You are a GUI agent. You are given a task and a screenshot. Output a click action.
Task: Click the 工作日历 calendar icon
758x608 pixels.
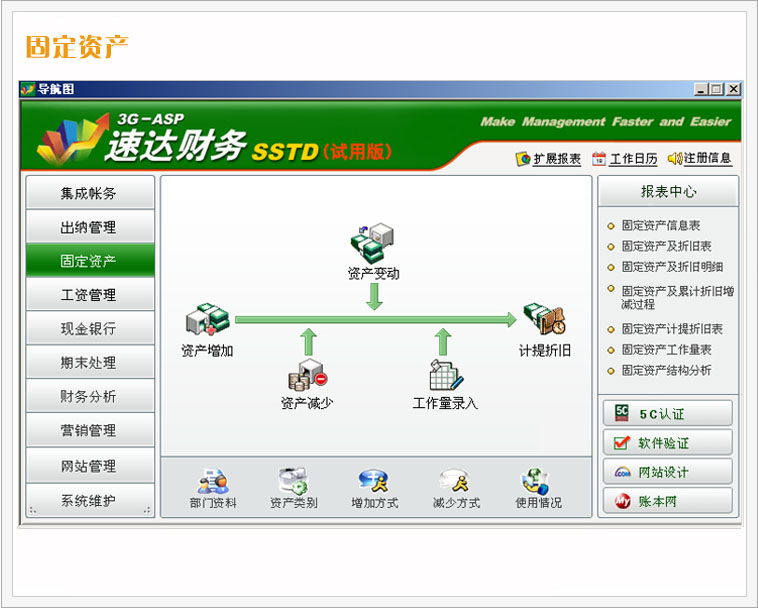pos(599,159)
